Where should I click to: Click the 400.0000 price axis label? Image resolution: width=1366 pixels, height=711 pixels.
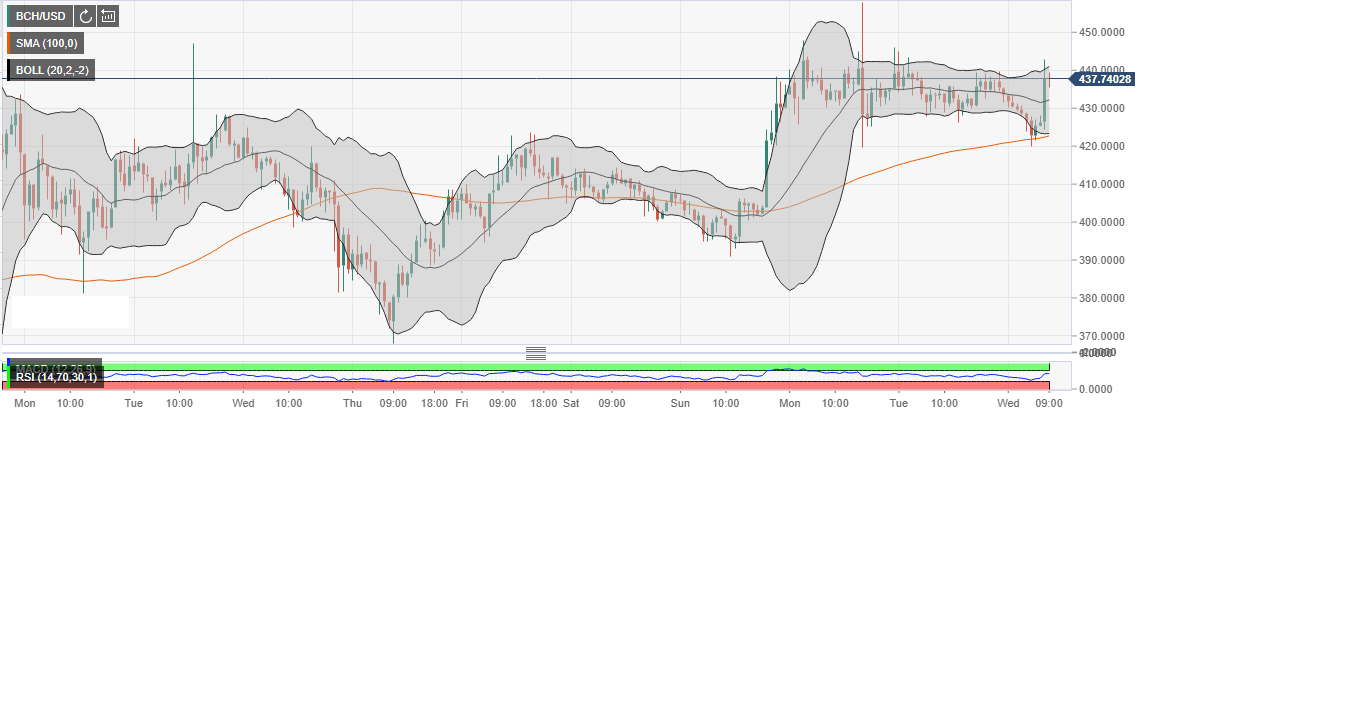tap(1102, 222)
